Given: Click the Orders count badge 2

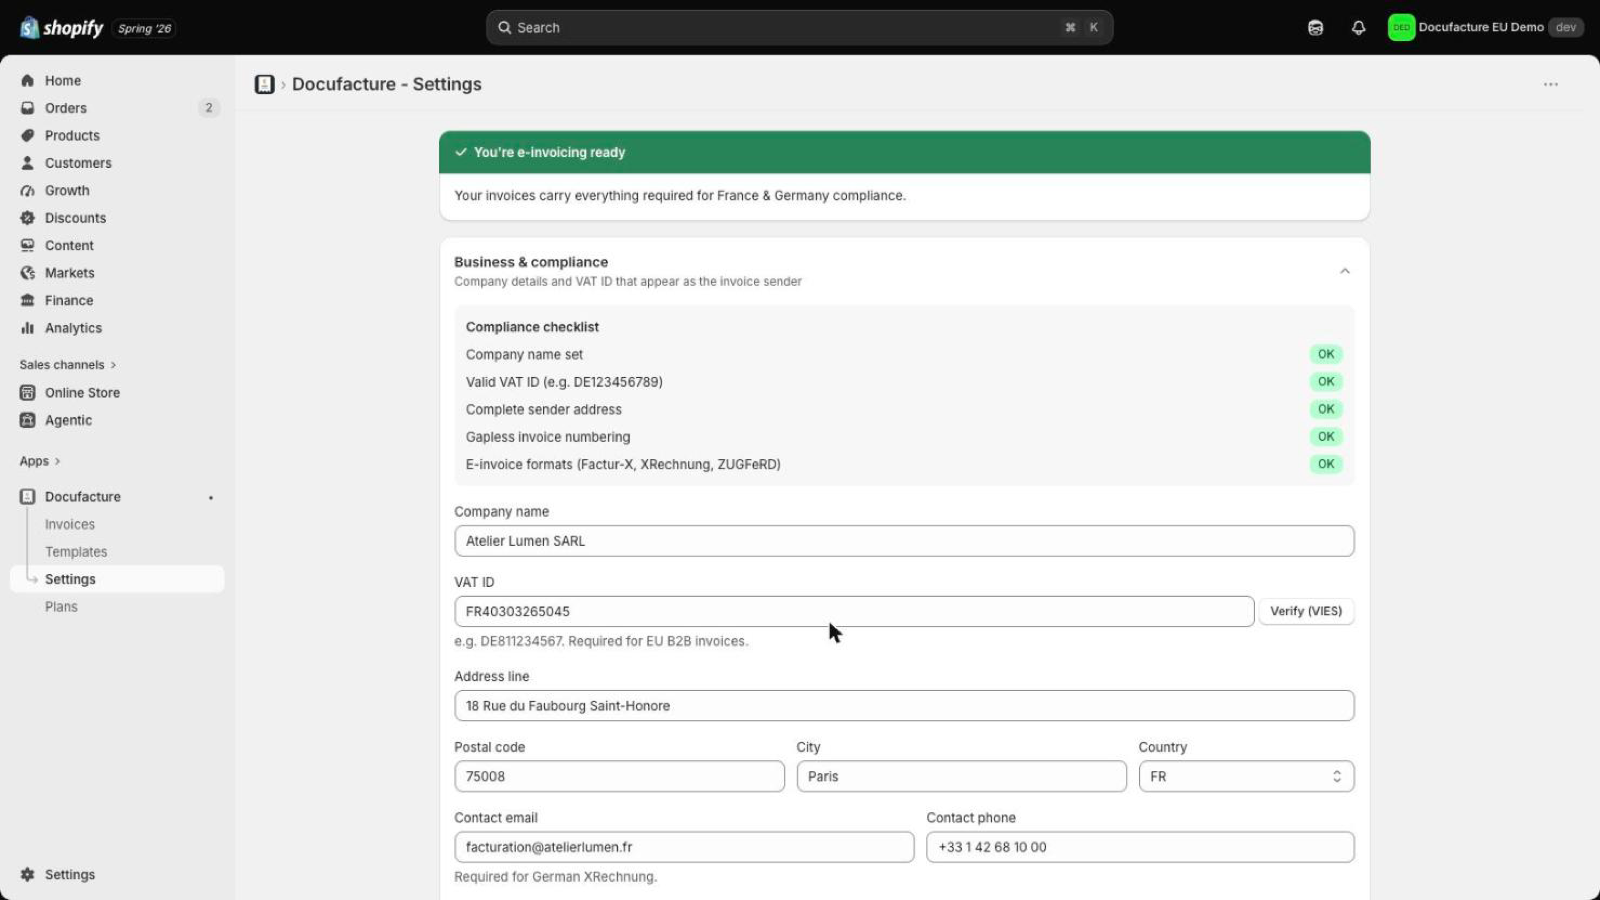Looking at the screenshot, I should click(x=209, y=108).
